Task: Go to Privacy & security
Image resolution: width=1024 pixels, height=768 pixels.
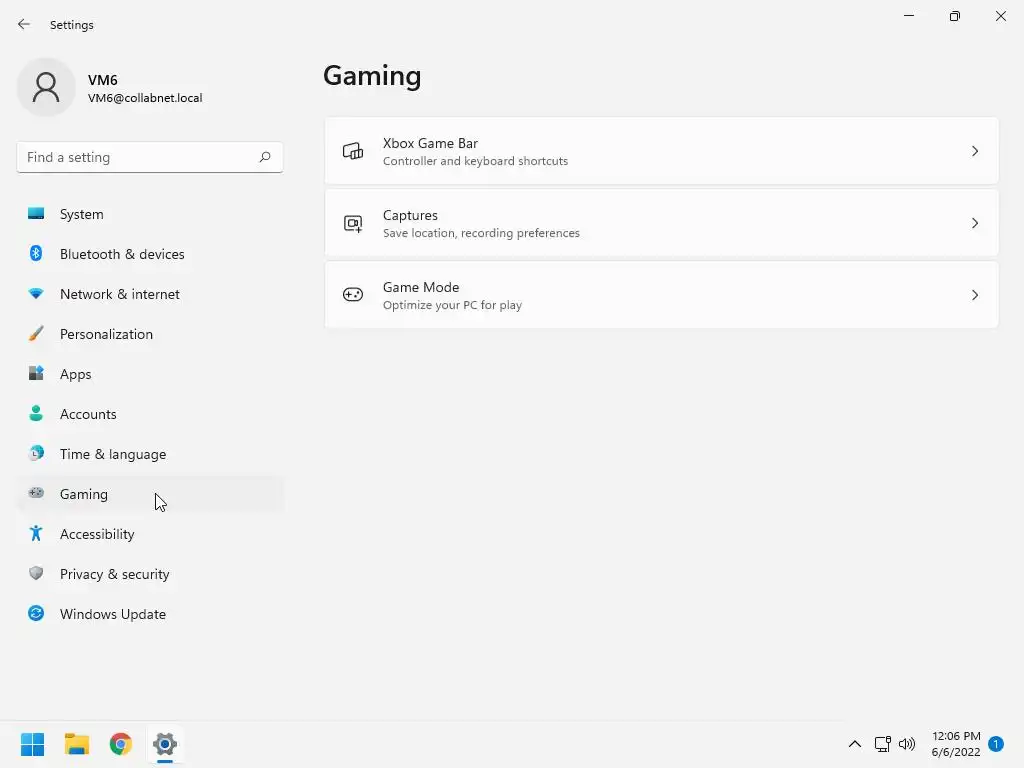Action: point(150,574)
